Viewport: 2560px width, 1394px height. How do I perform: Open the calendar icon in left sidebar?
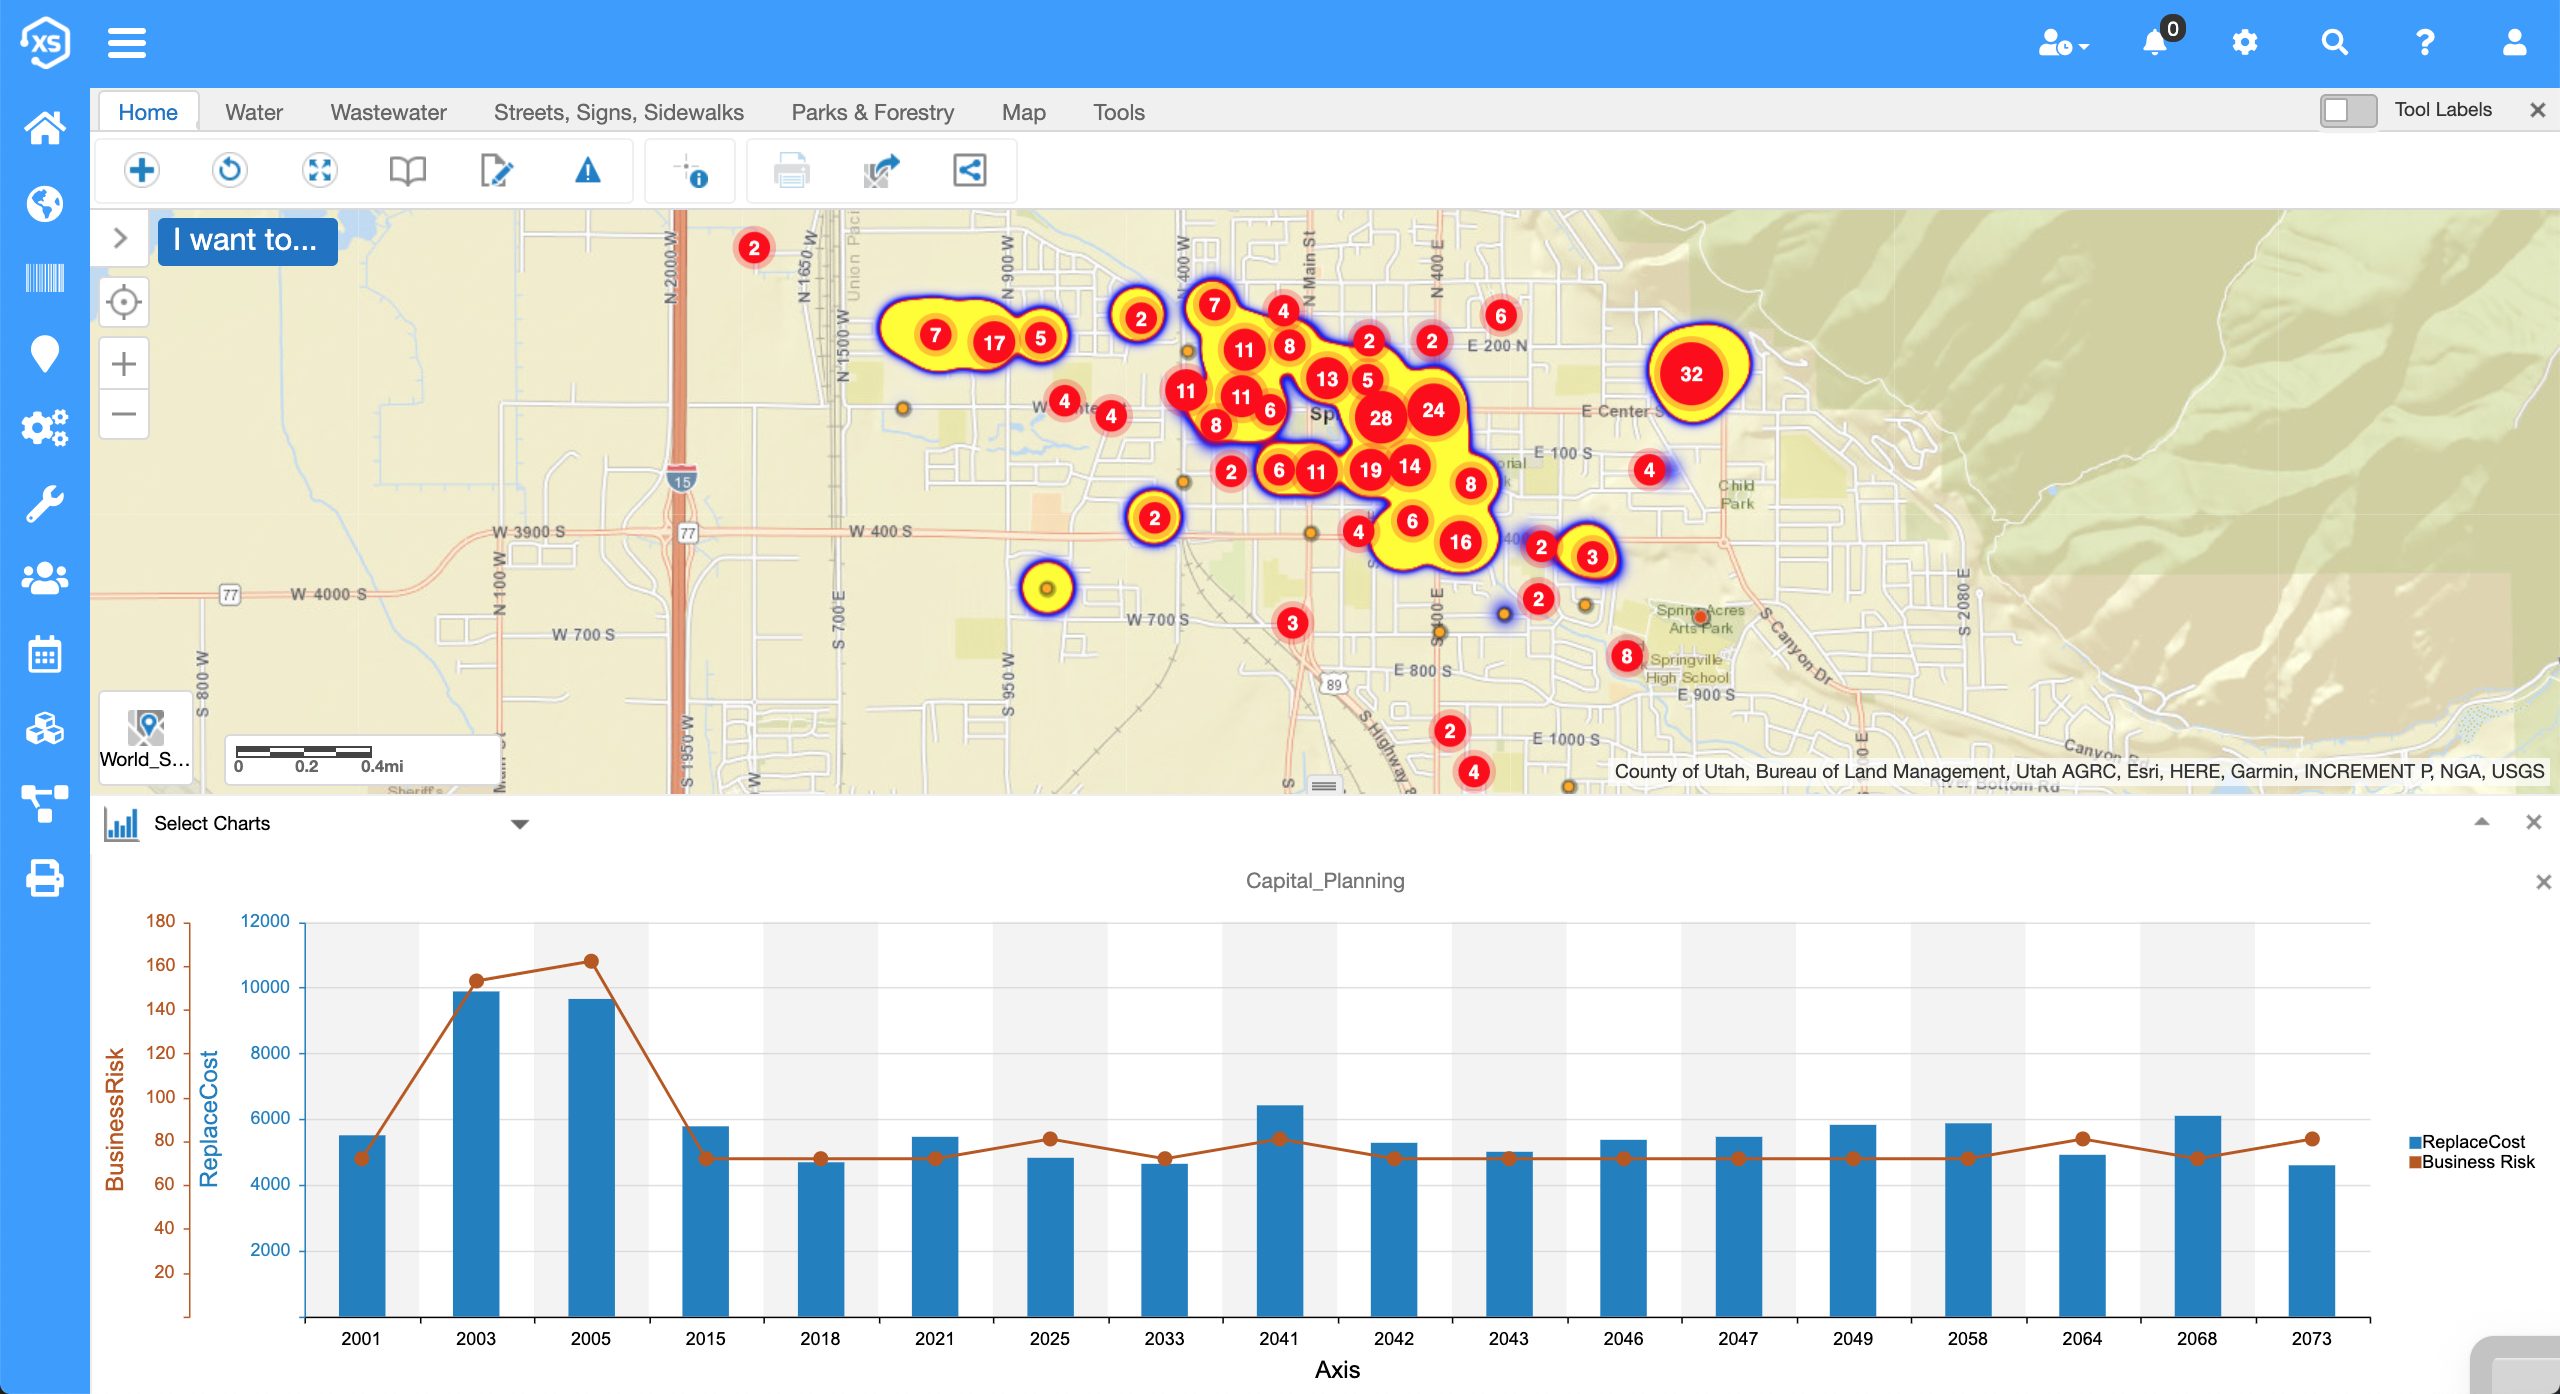coord(44,655)
